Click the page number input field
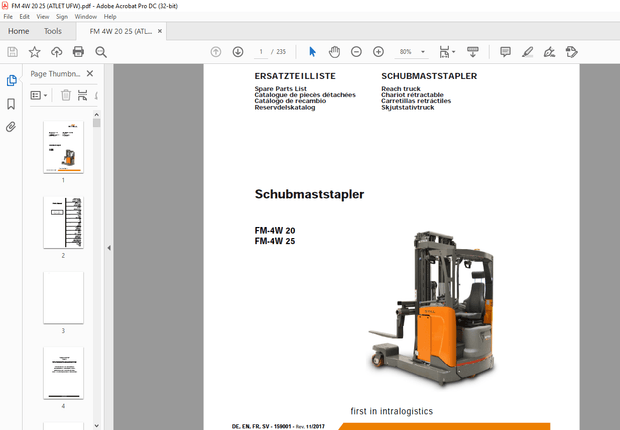This screenshot has width=620, height=430. (261, 52)
